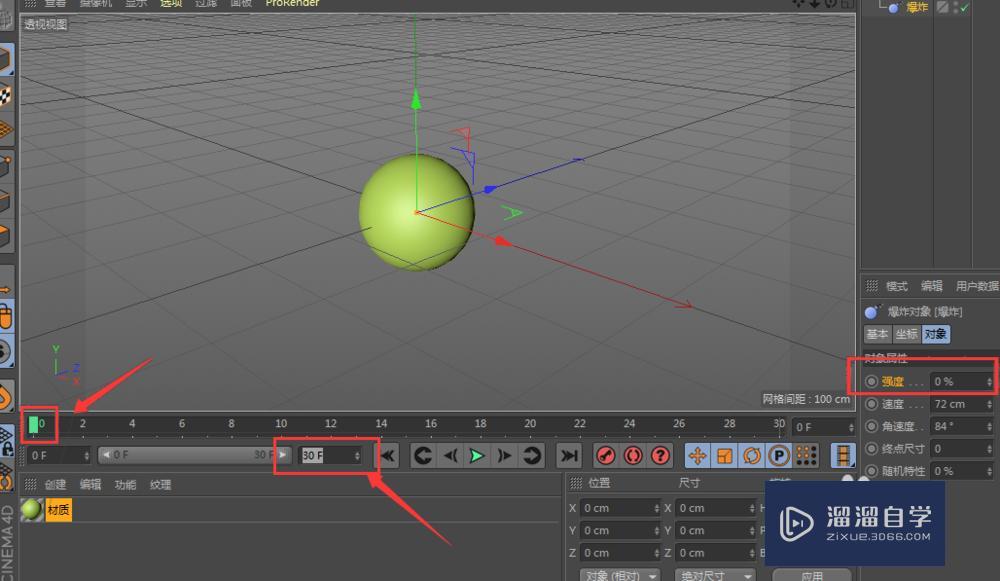Toggle the 随机特性 keyframe circle
The width and height of the screenshot is (1000, 581).
[x=871, y=471]
